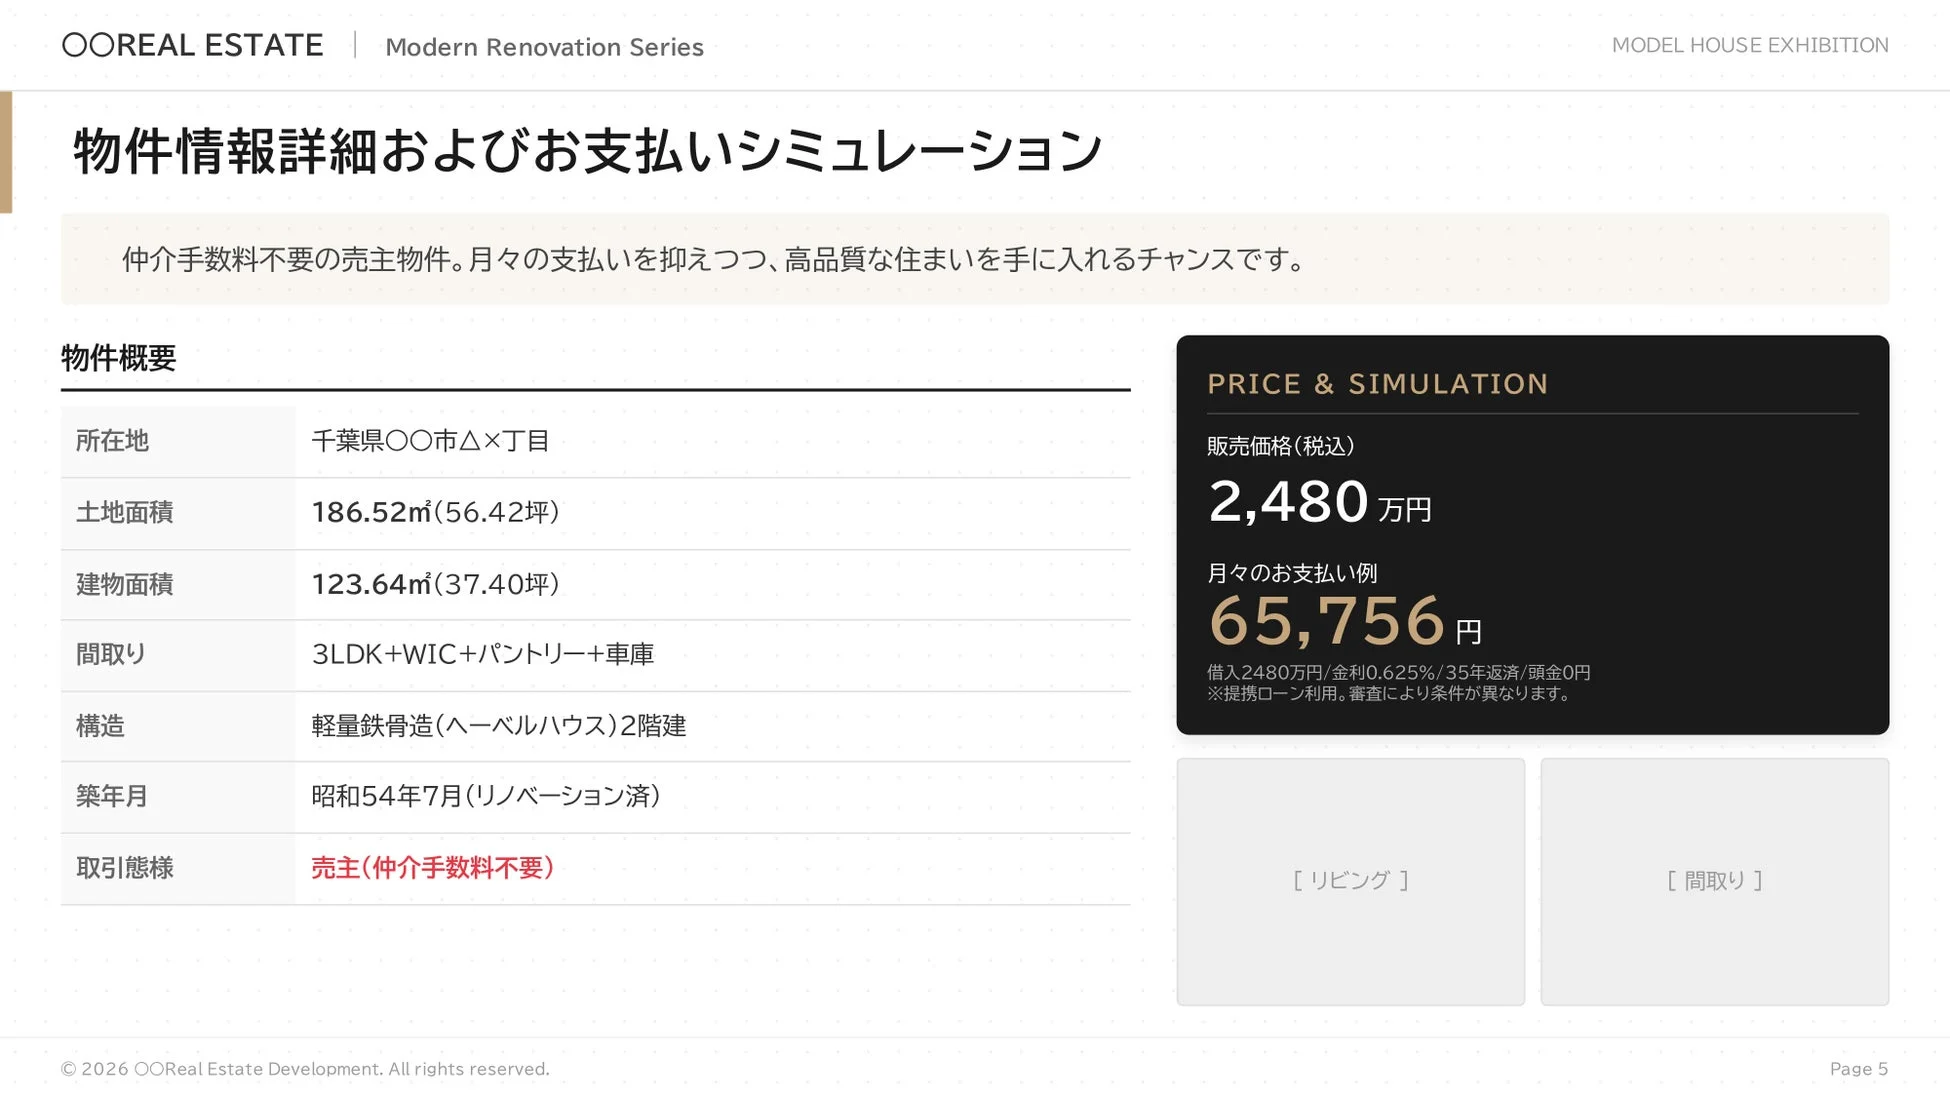Select the 2,480 万円 sale price
The image size is (1950, 1097).
(x=1319, y=503)
